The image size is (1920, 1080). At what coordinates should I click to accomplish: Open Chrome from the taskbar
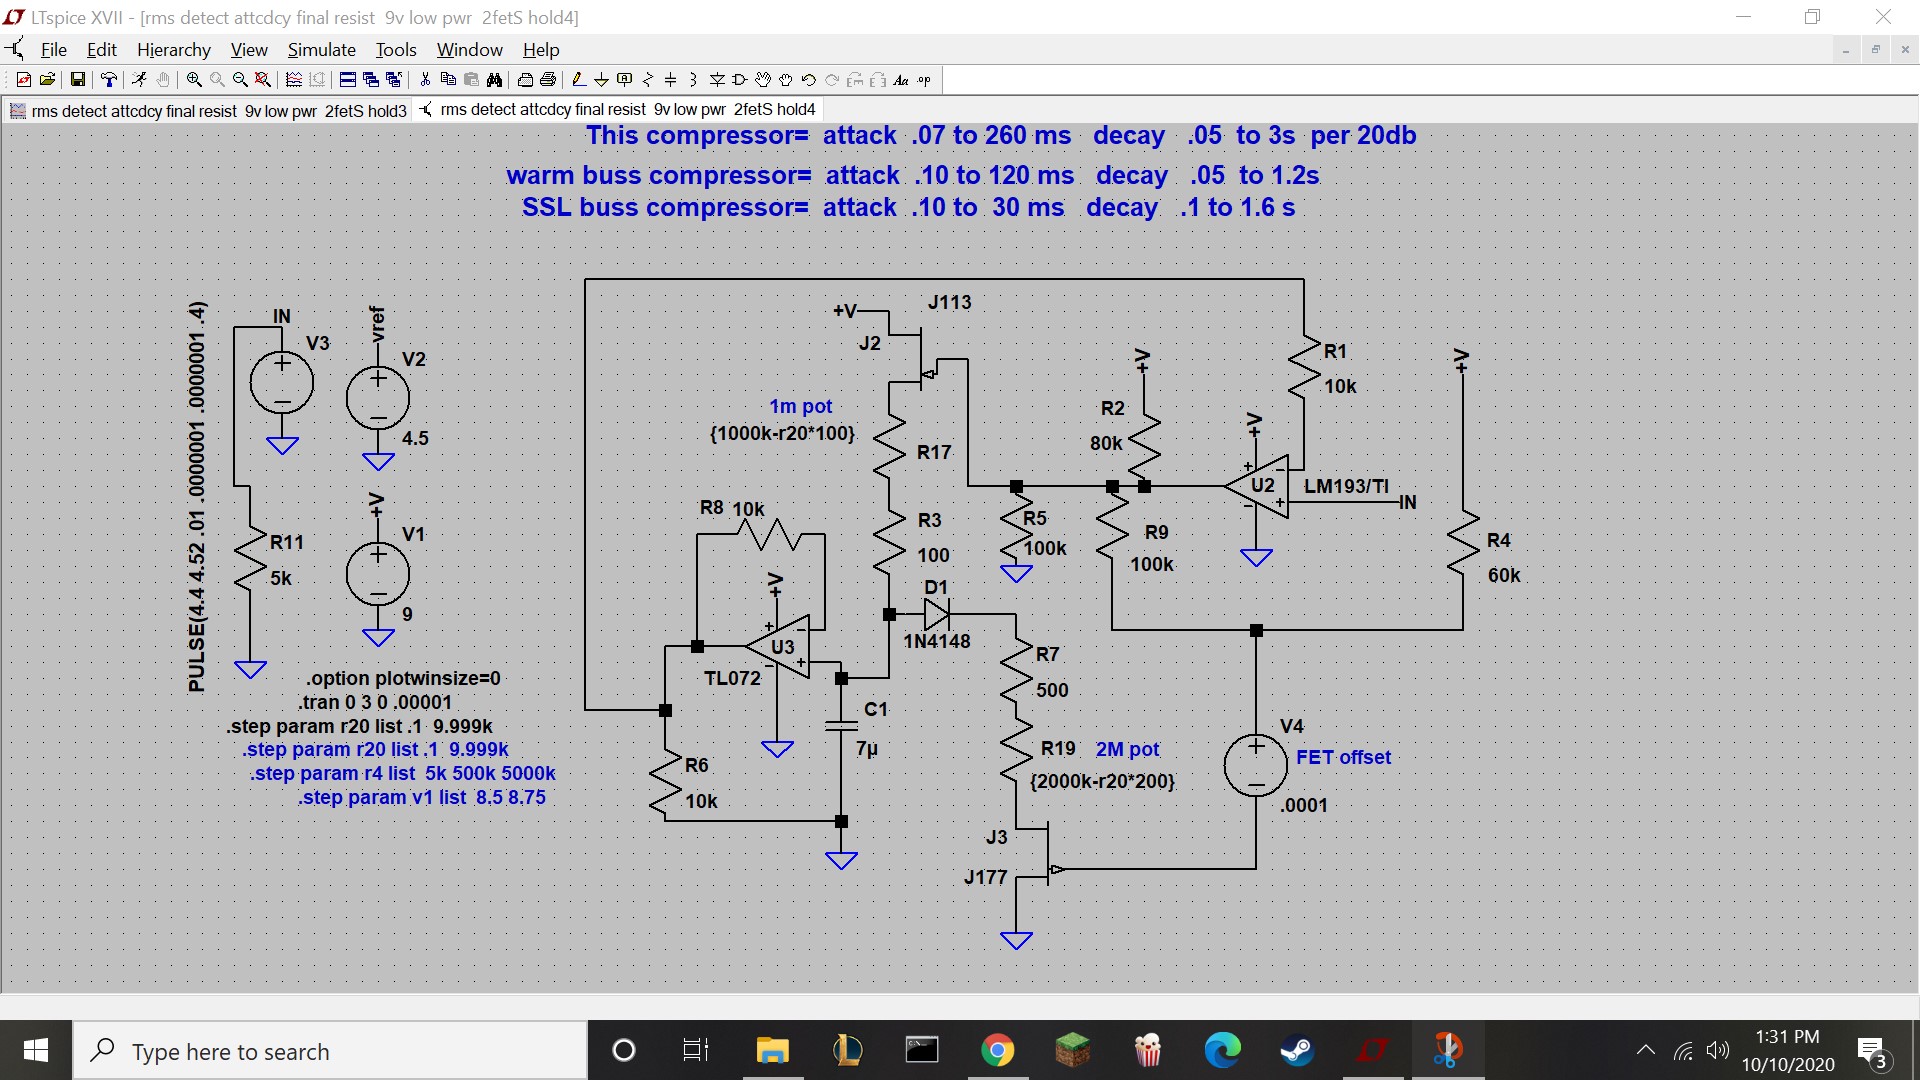pos(997,1050)
